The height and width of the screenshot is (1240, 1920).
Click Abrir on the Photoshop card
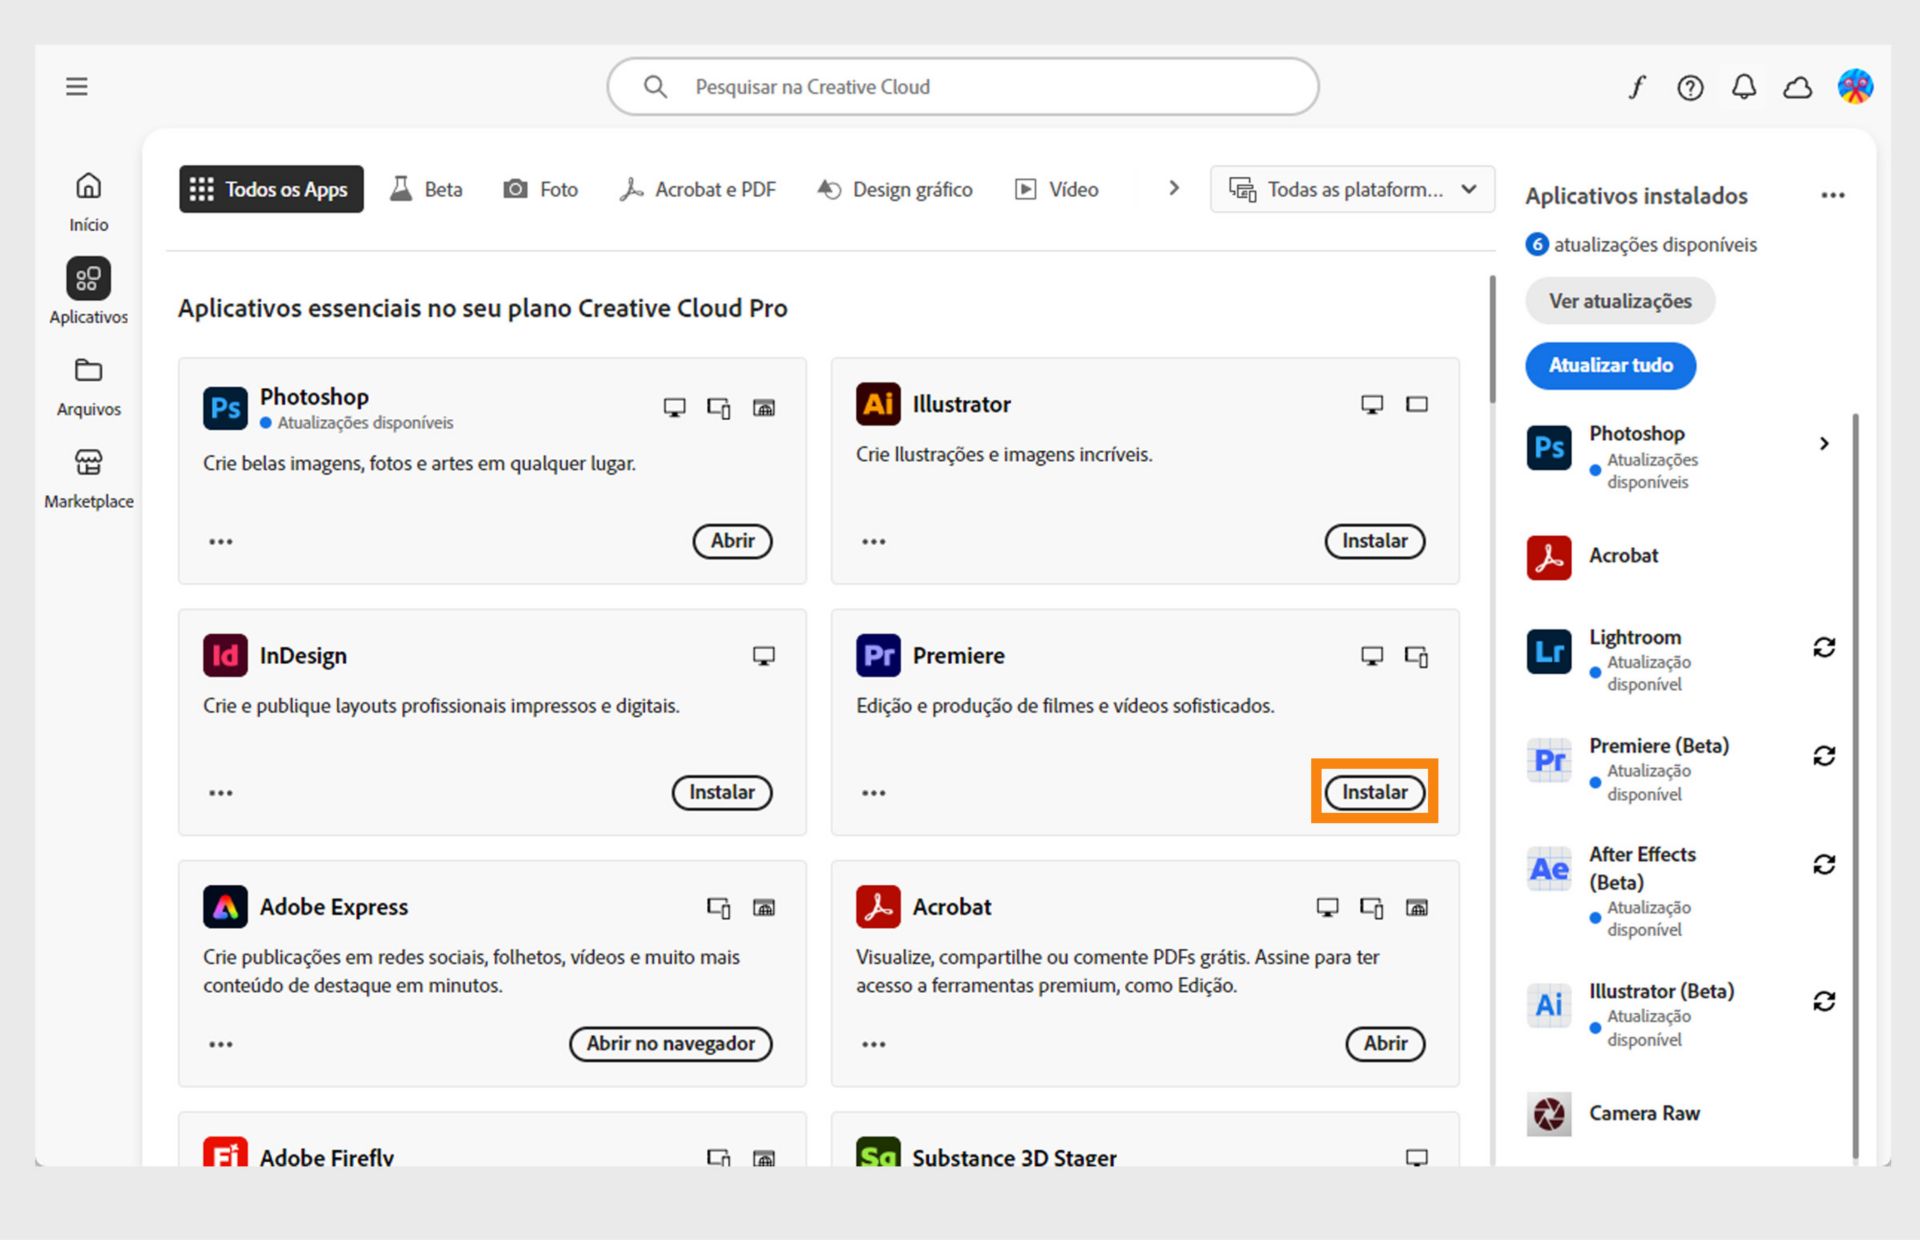[x=733, y=541]
